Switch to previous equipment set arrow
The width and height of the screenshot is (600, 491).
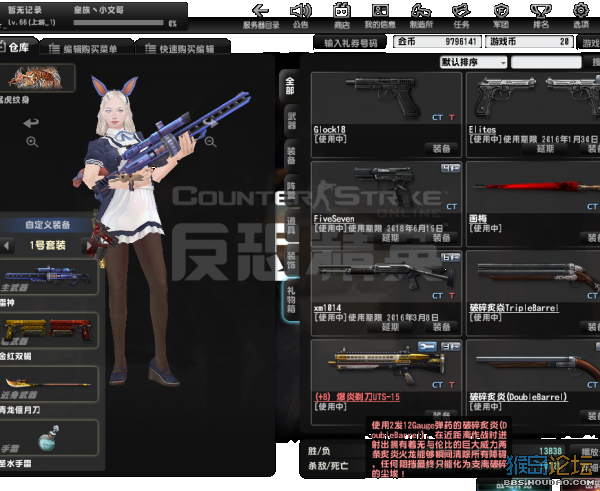pos(7,245)
